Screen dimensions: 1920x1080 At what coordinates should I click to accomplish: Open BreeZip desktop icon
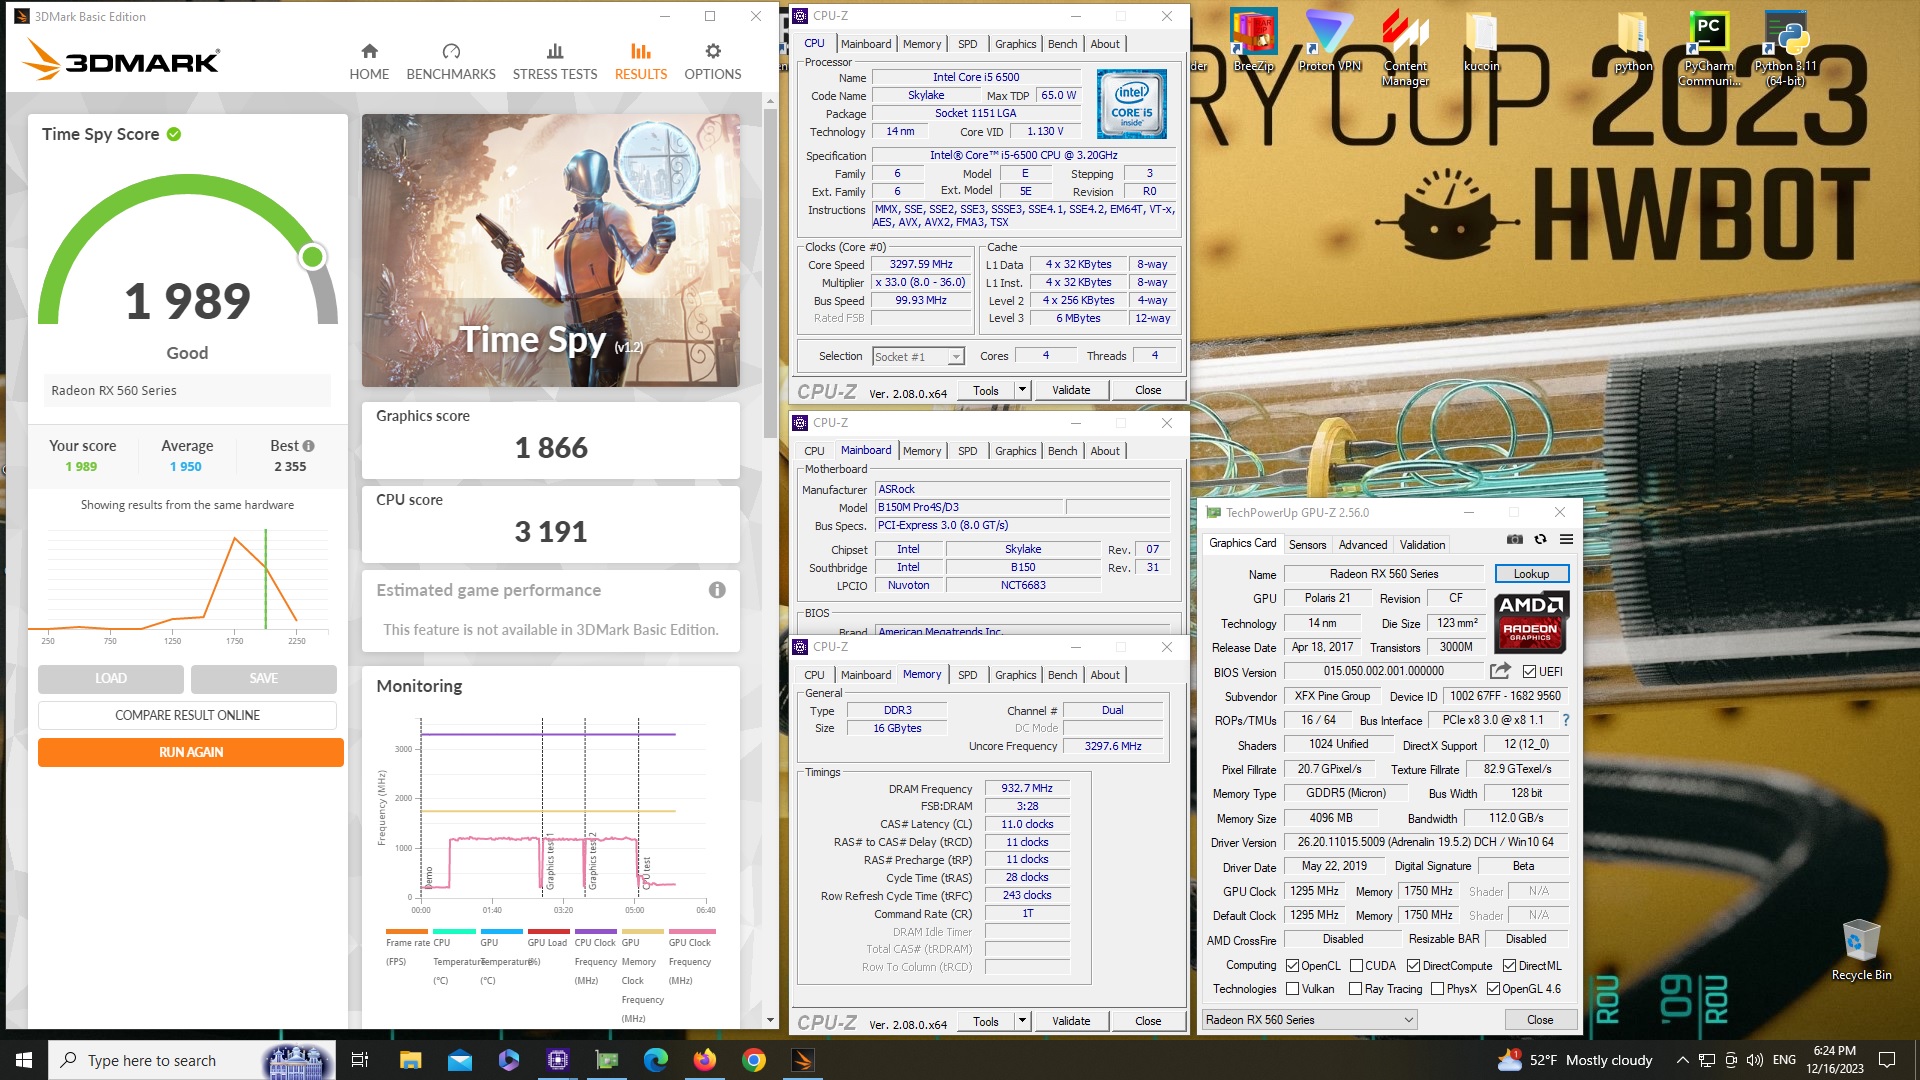1253,41
